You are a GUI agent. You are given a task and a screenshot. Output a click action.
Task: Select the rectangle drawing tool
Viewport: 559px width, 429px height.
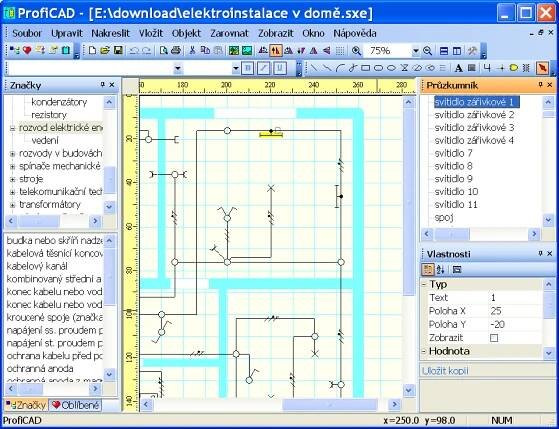pos(365,68)
